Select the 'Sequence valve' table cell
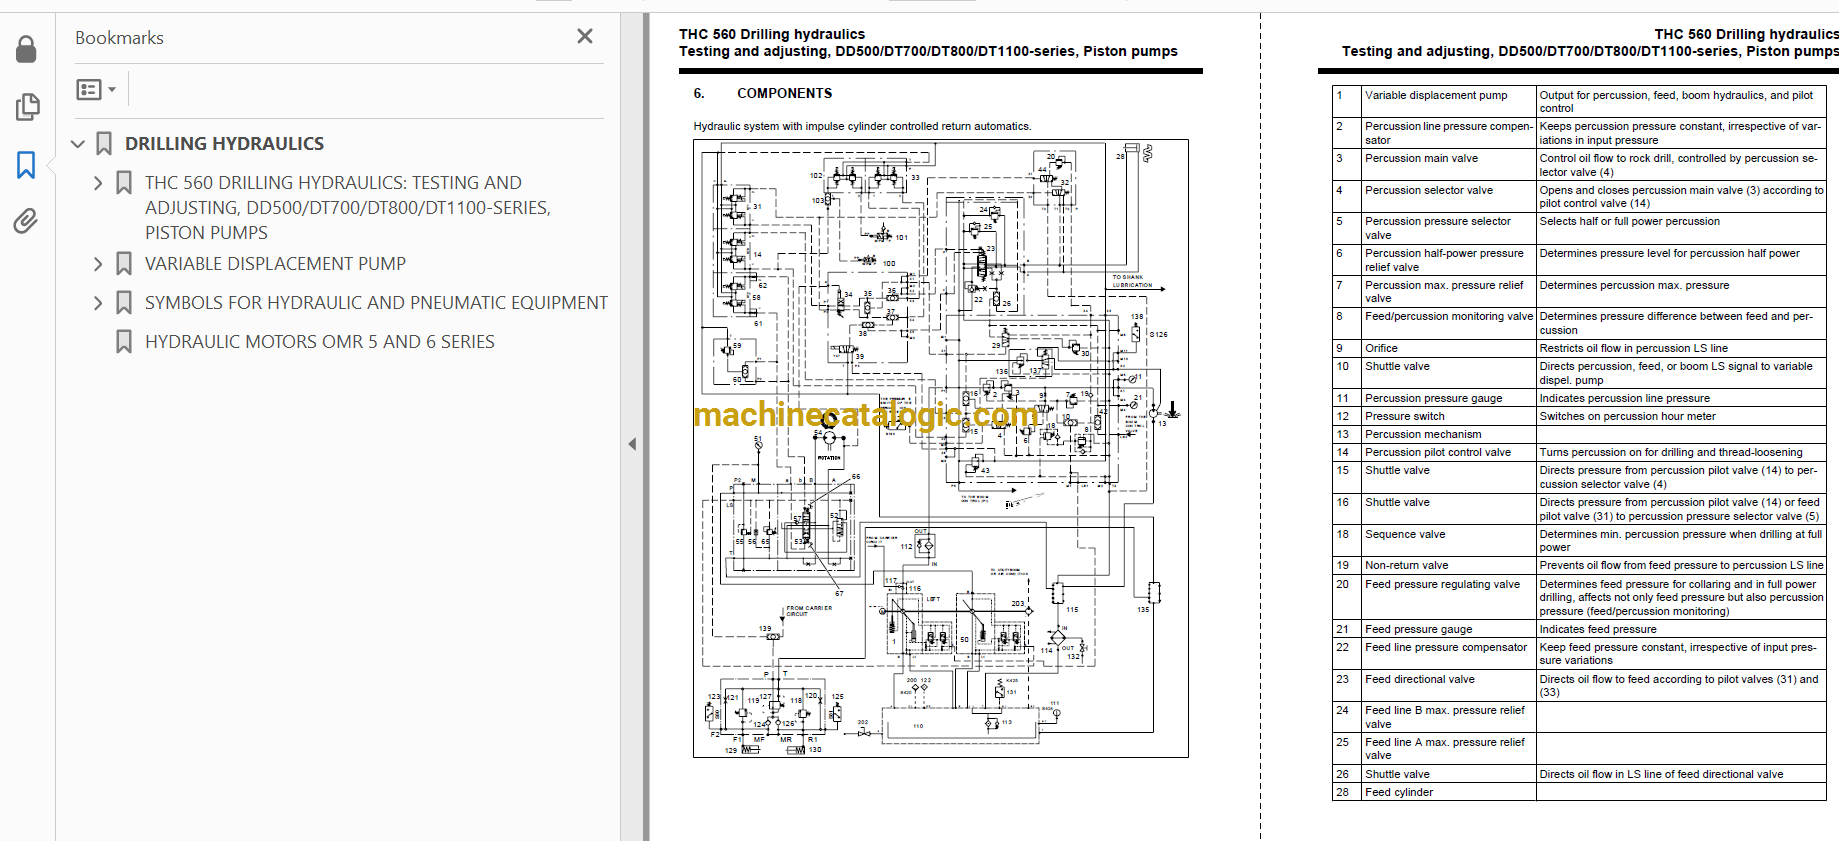 pos(1448,541)
